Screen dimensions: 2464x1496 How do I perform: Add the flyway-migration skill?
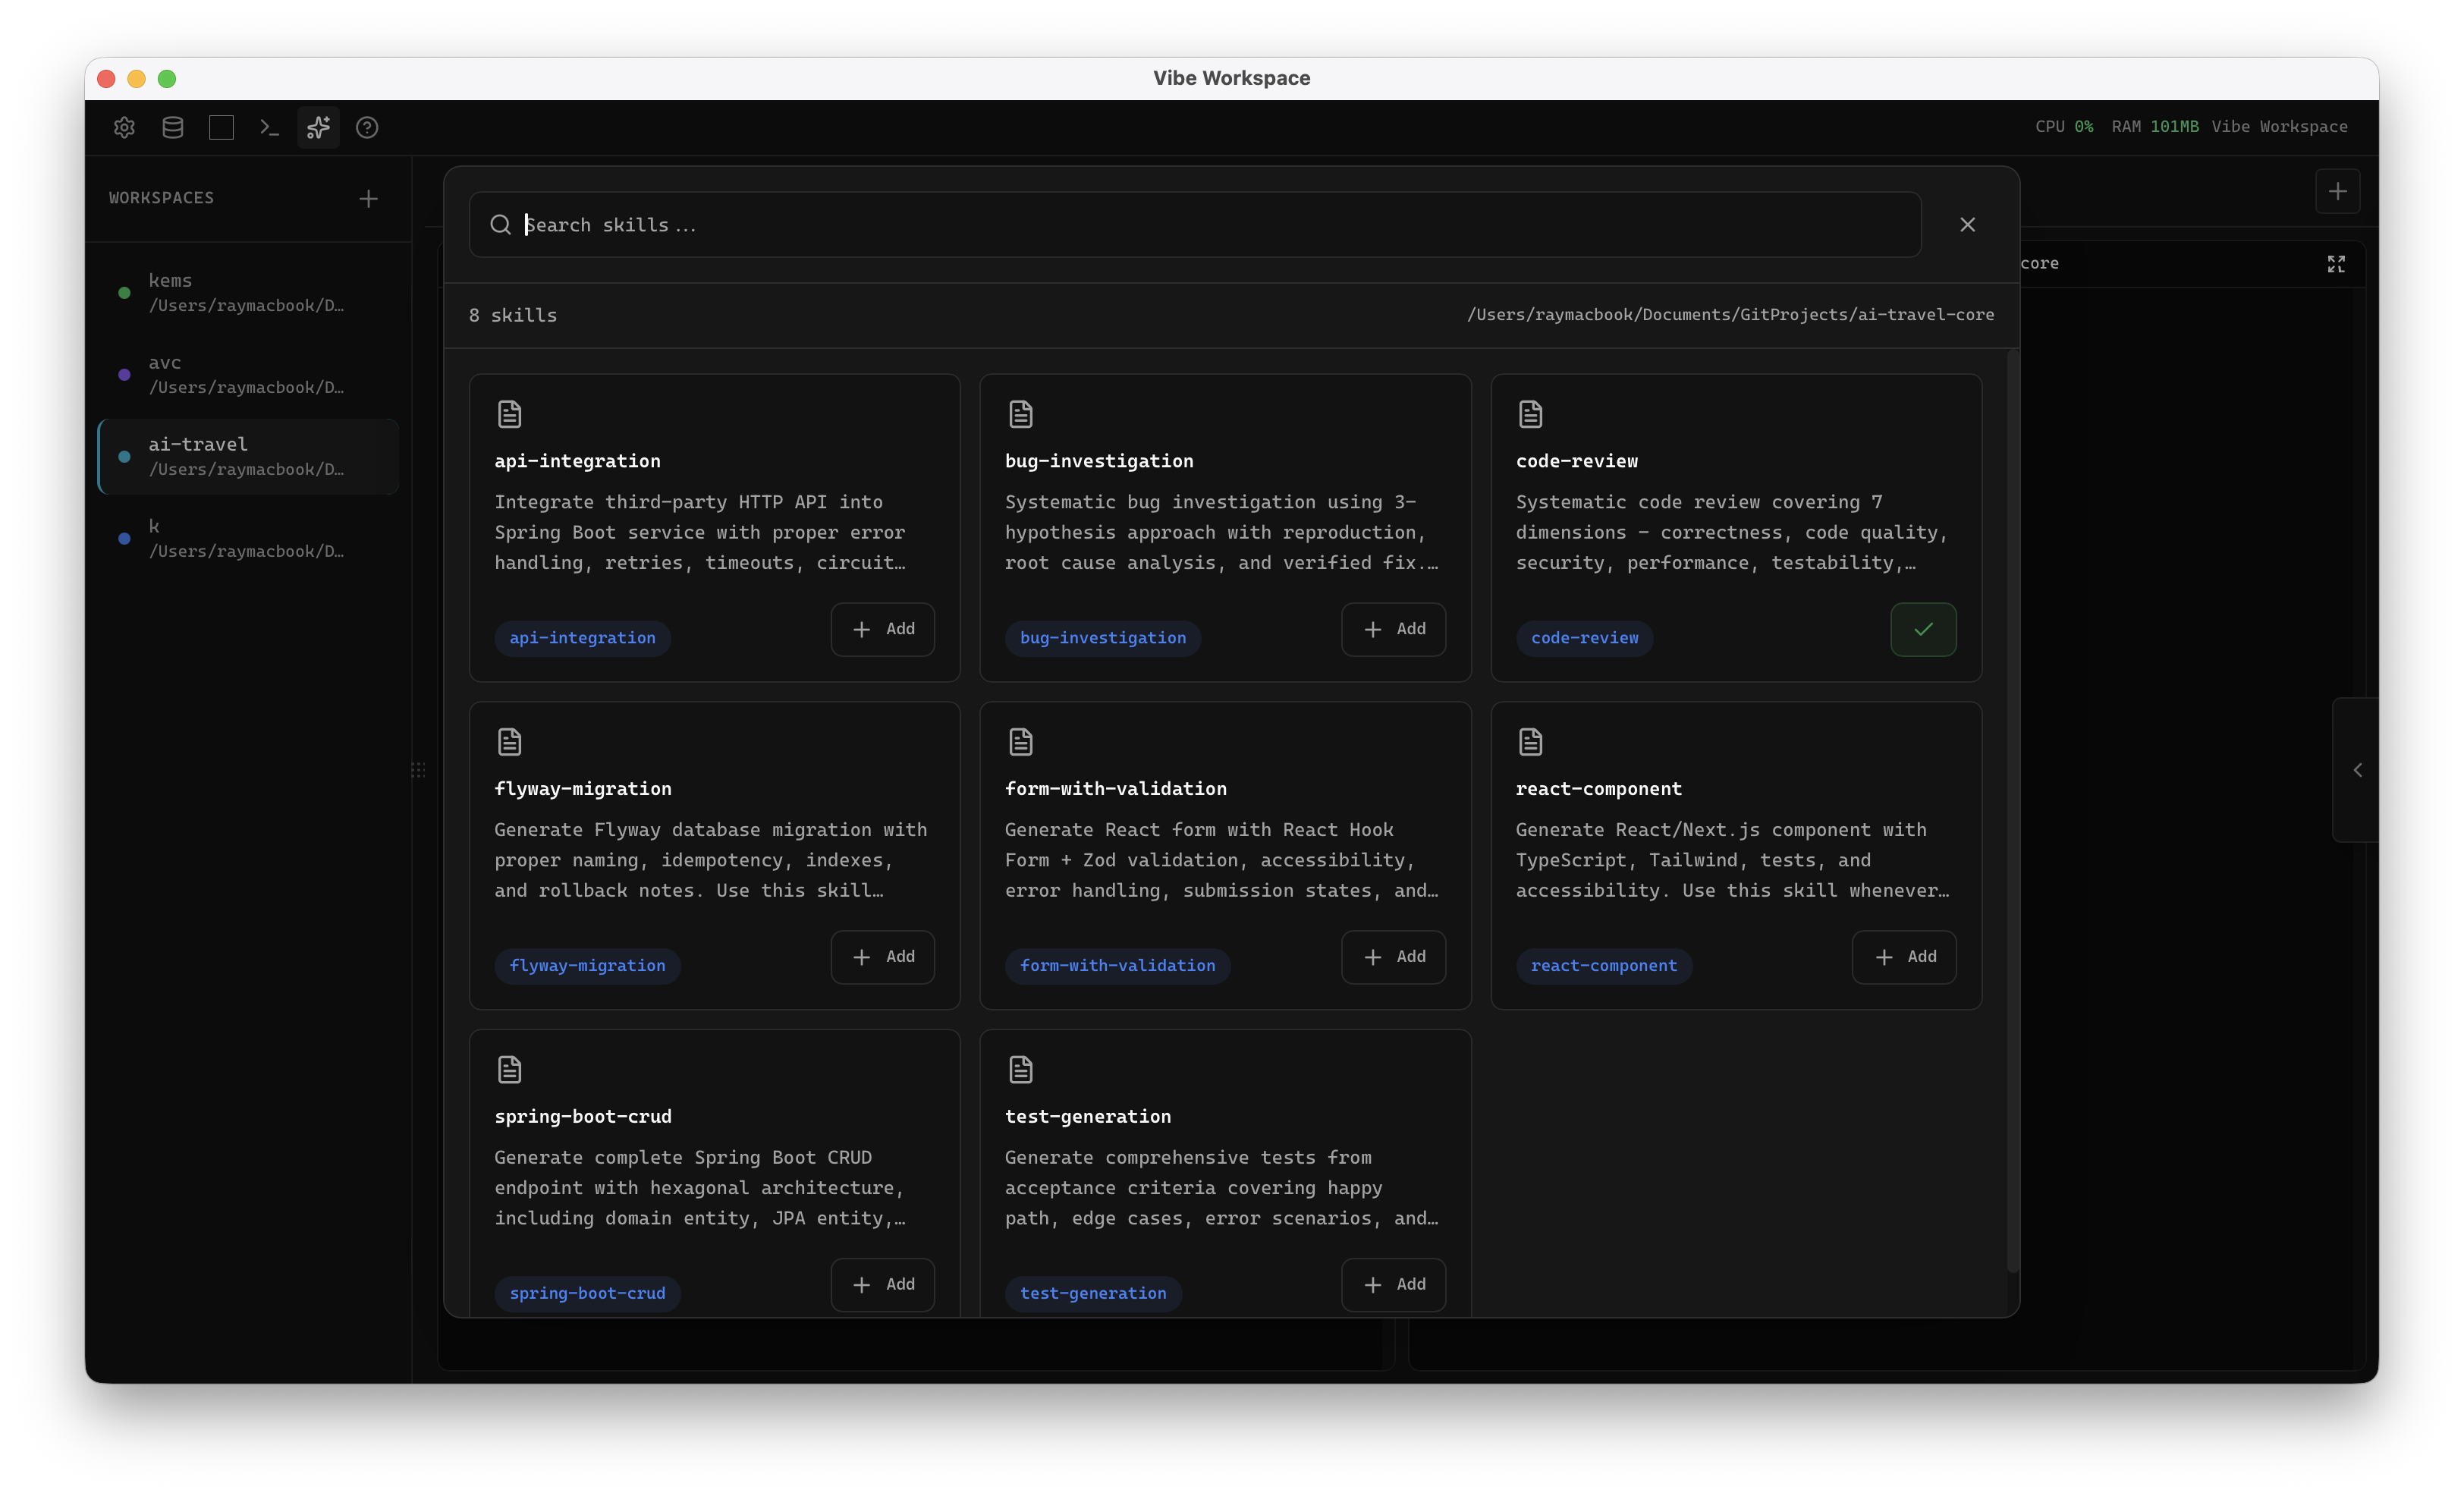tap(882, 957)
